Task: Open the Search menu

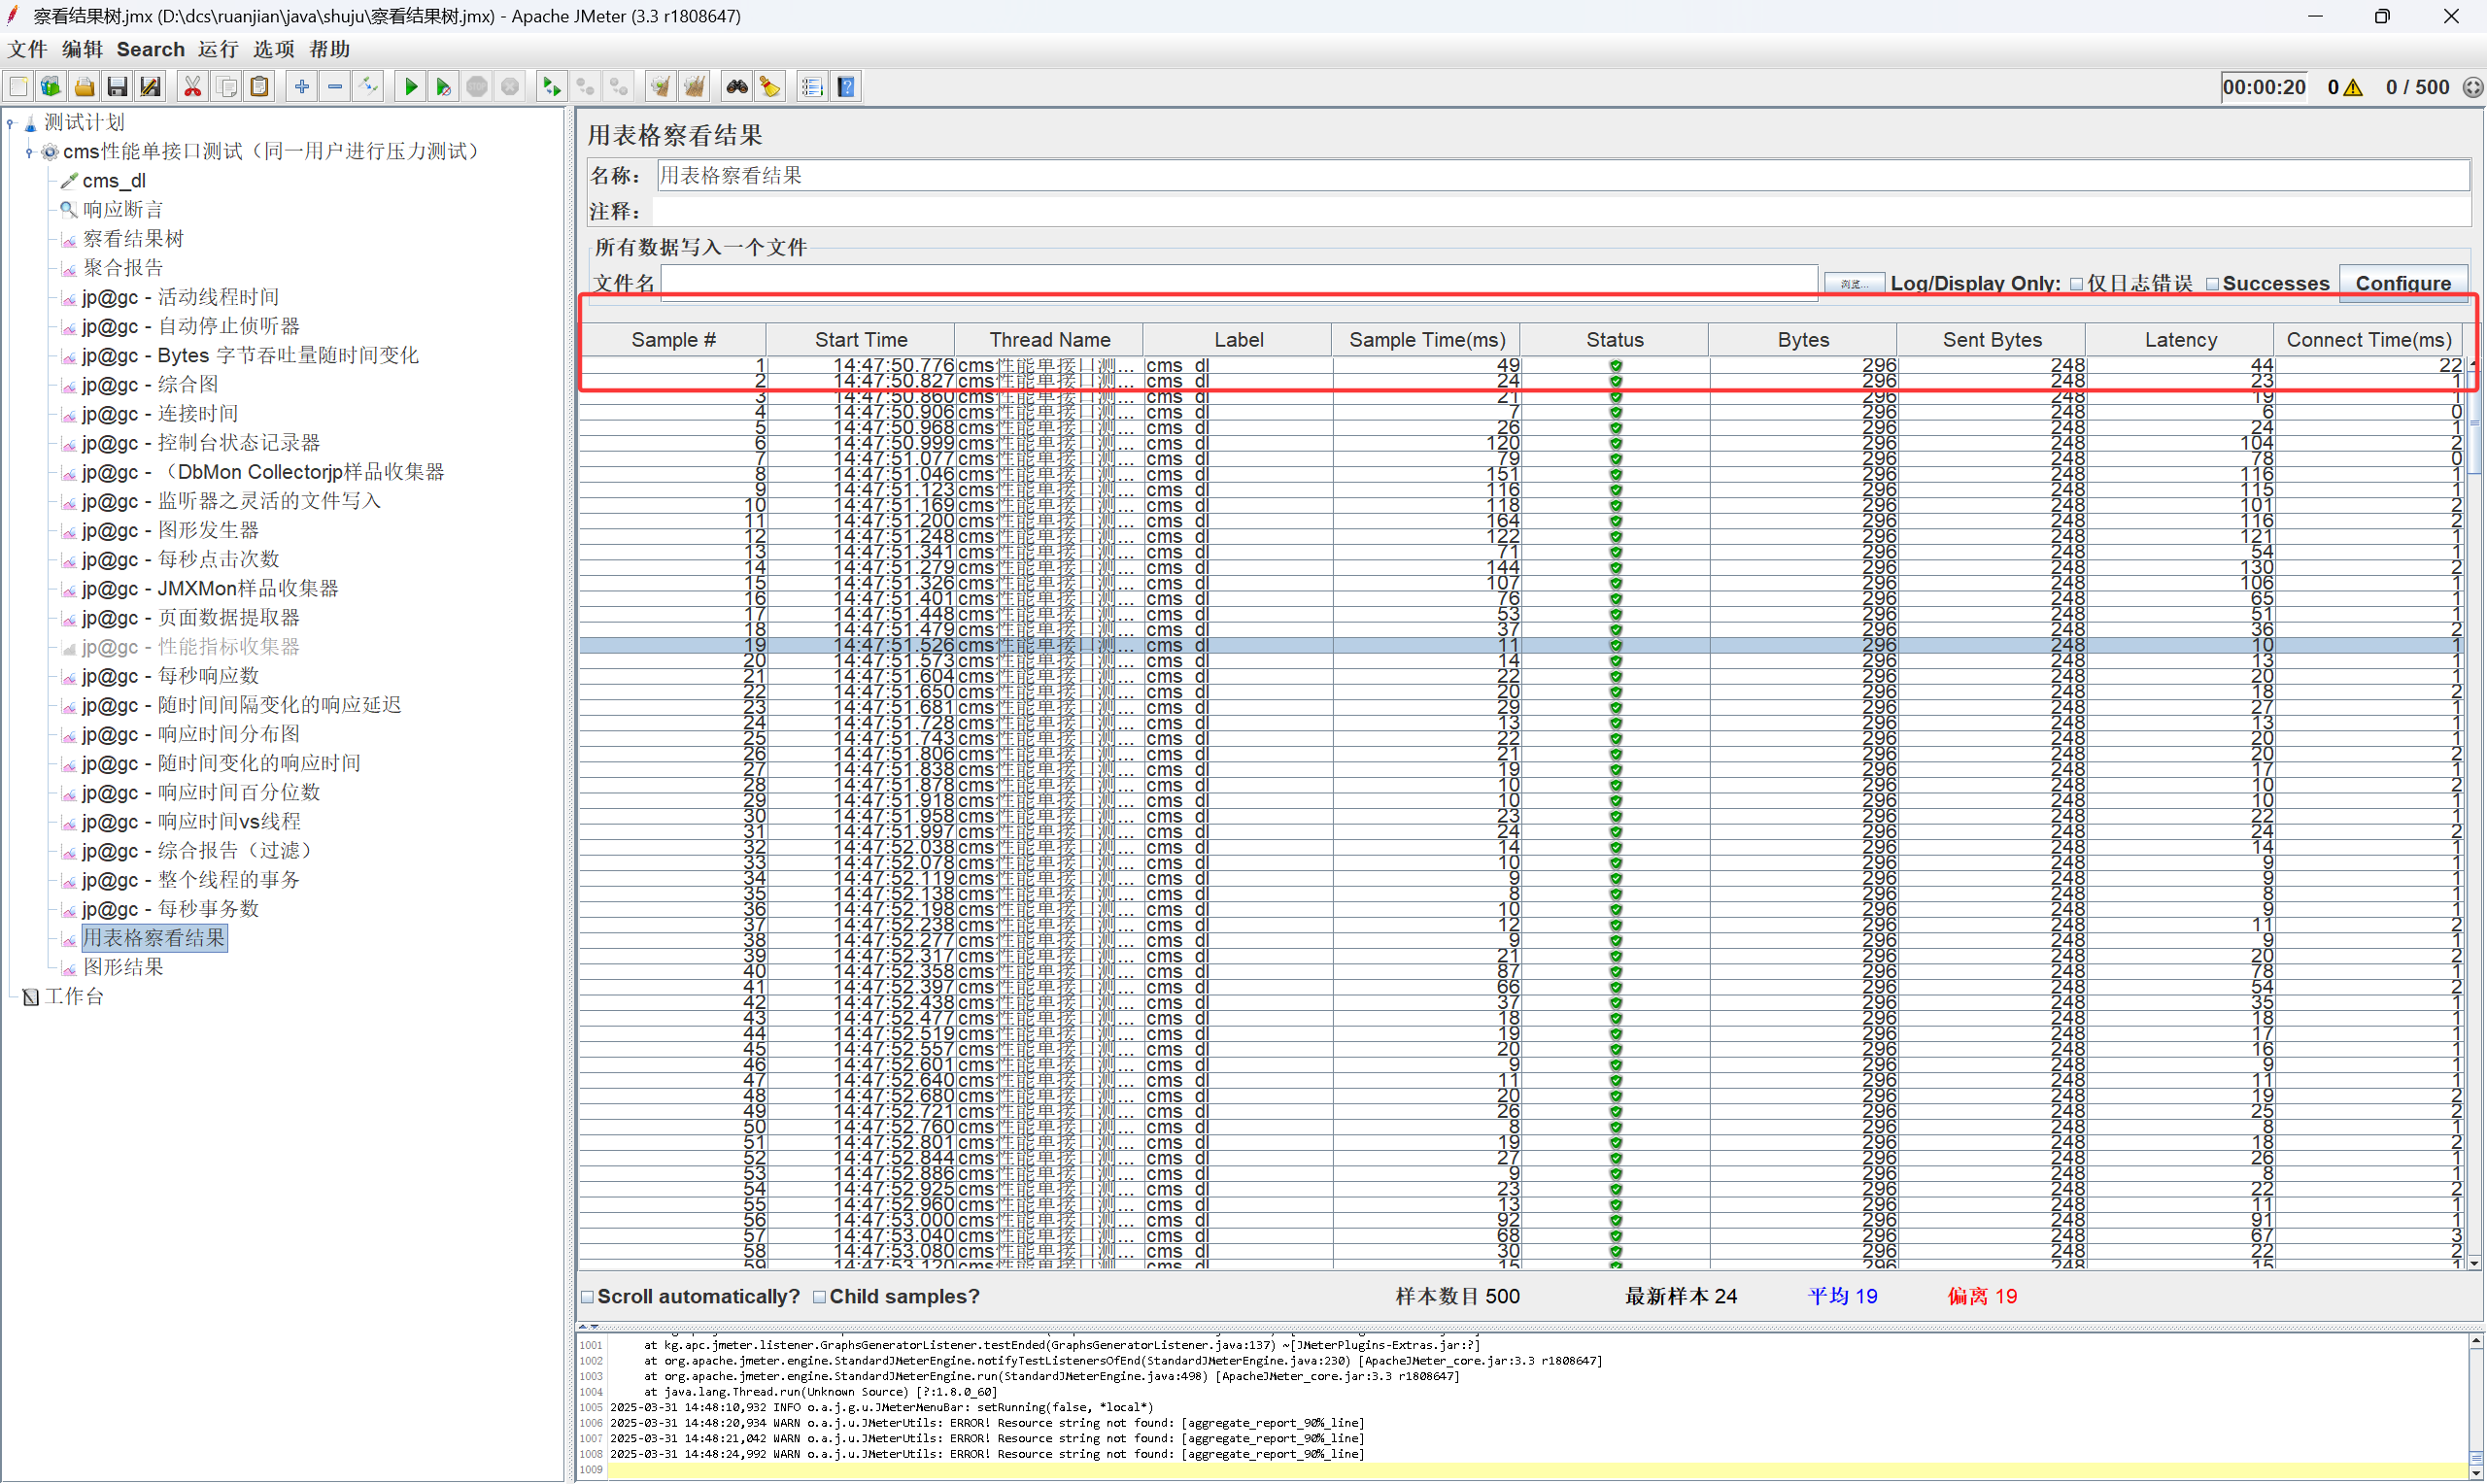Action: pyautogui.click(x=150, y=49)
